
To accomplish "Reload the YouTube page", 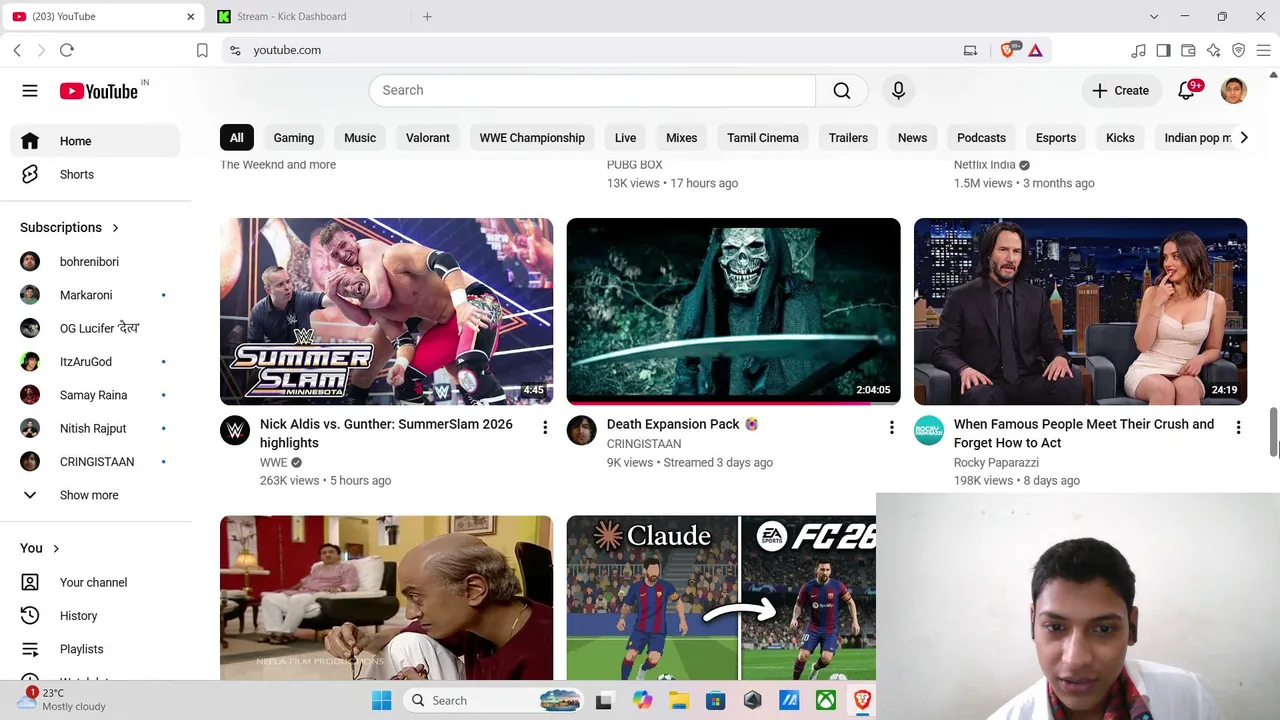I will [x=67, y=50].
